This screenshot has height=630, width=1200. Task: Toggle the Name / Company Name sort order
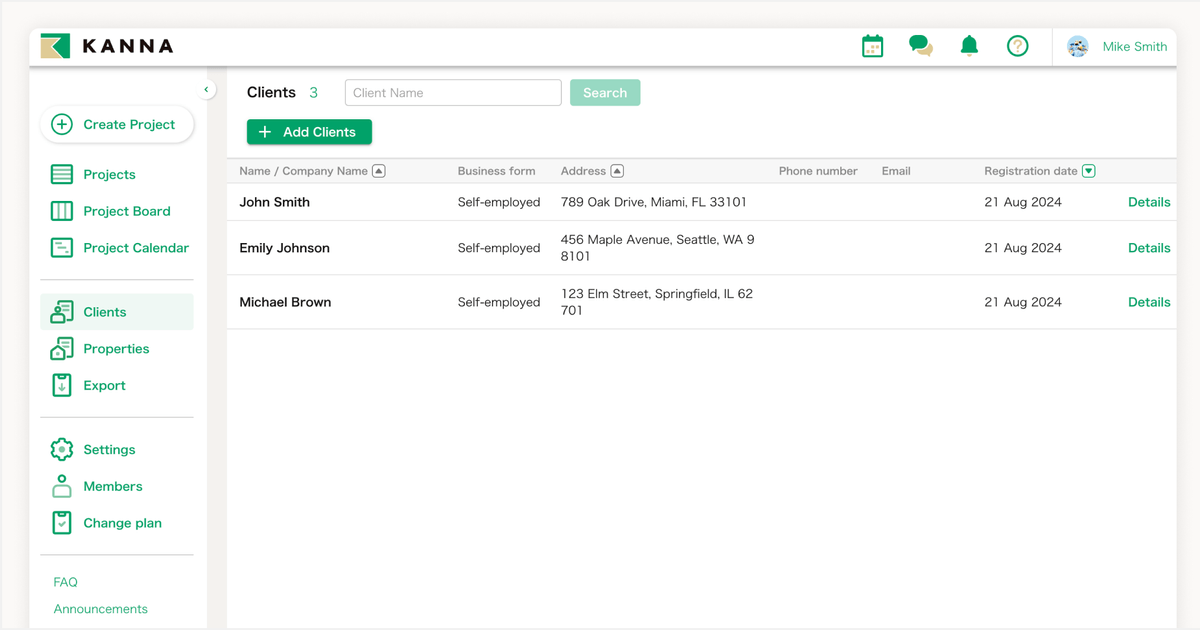(x=378, y=170)
